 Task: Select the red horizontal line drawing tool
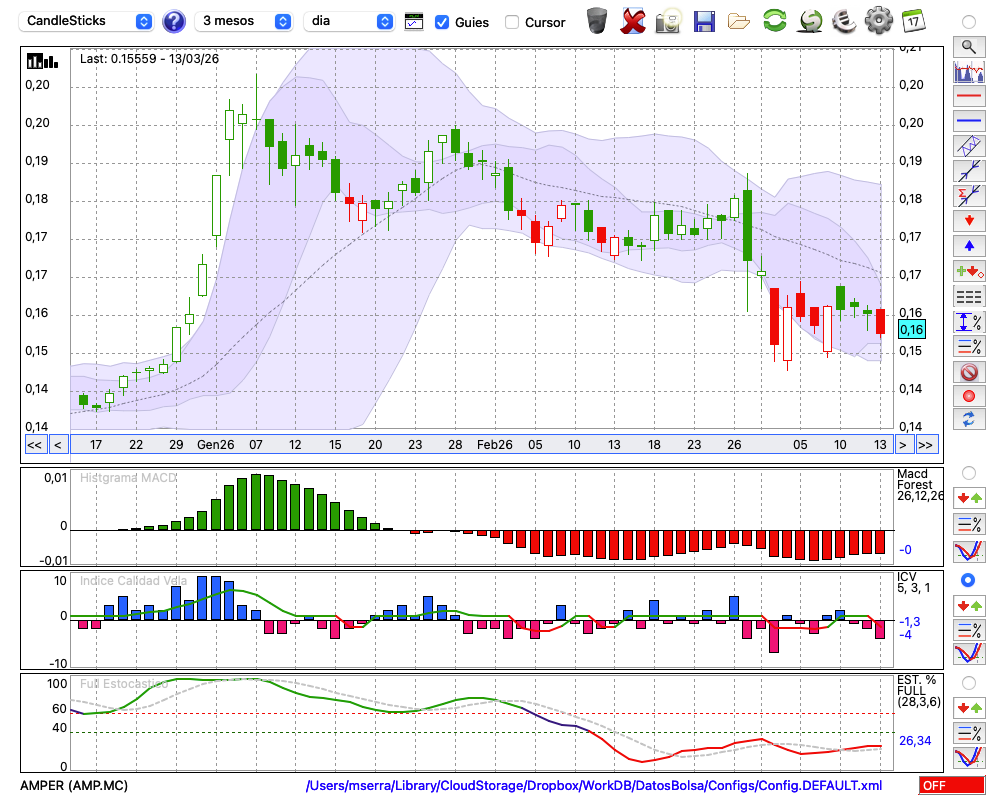[968, 97]
